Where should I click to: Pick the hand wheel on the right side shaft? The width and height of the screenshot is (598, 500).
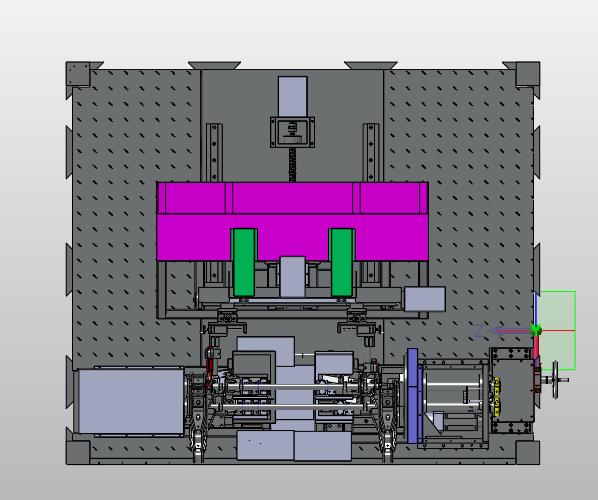pos(555,379)
